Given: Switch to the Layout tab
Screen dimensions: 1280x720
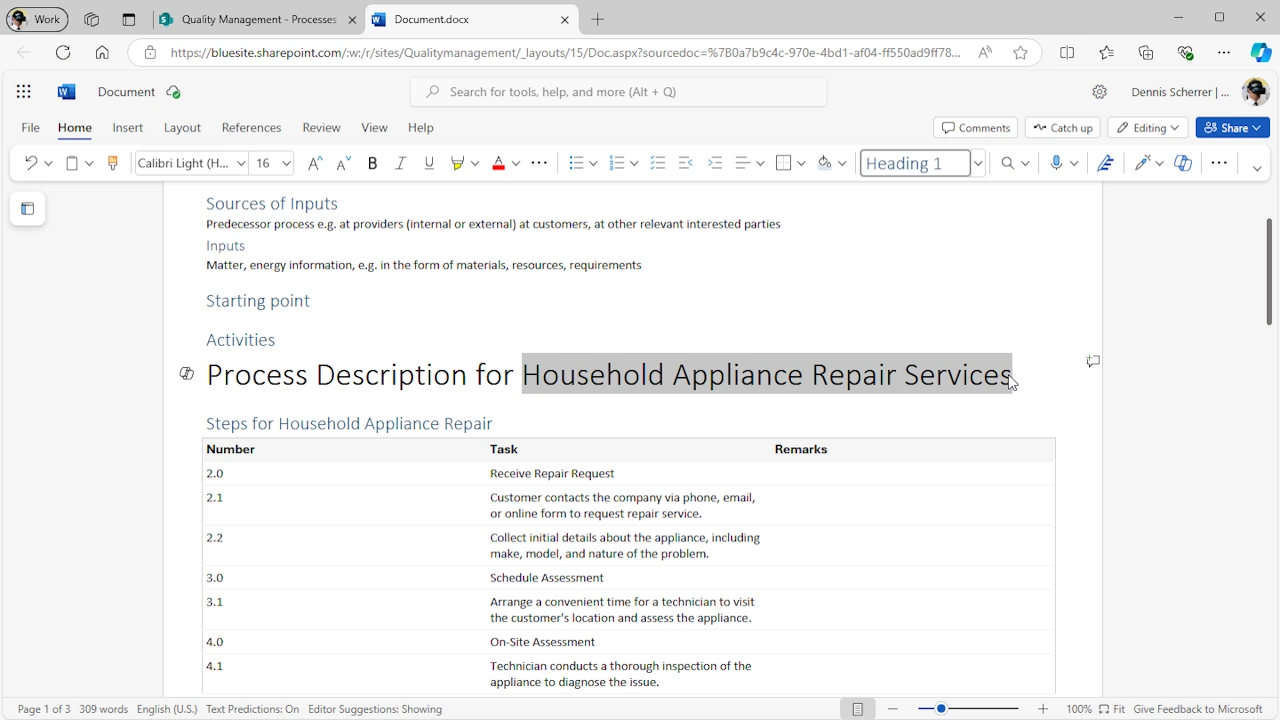Looking at the screenshot, I should coord(182,127).
